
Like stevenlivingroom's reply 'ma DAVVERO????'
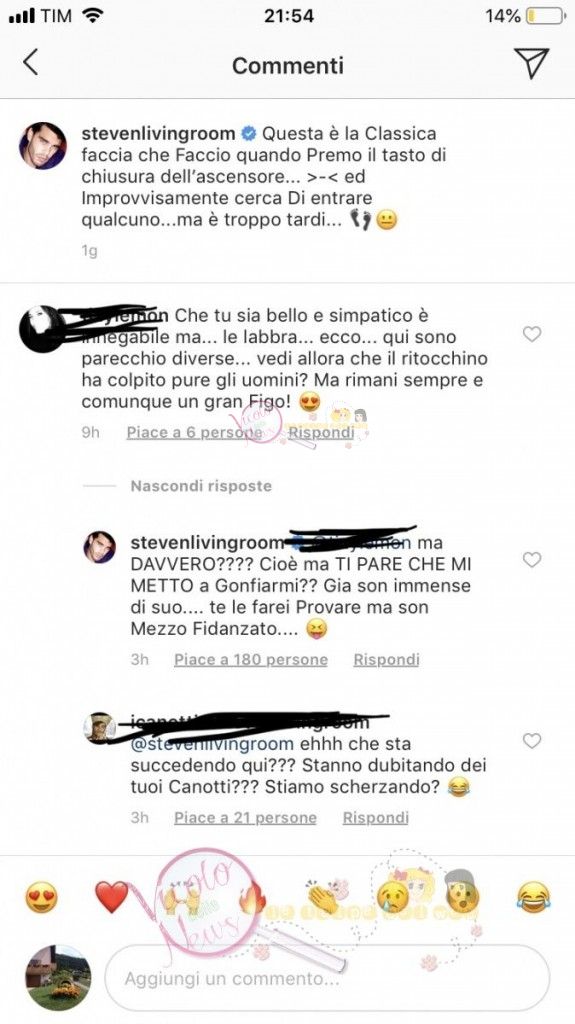(532, 560)
